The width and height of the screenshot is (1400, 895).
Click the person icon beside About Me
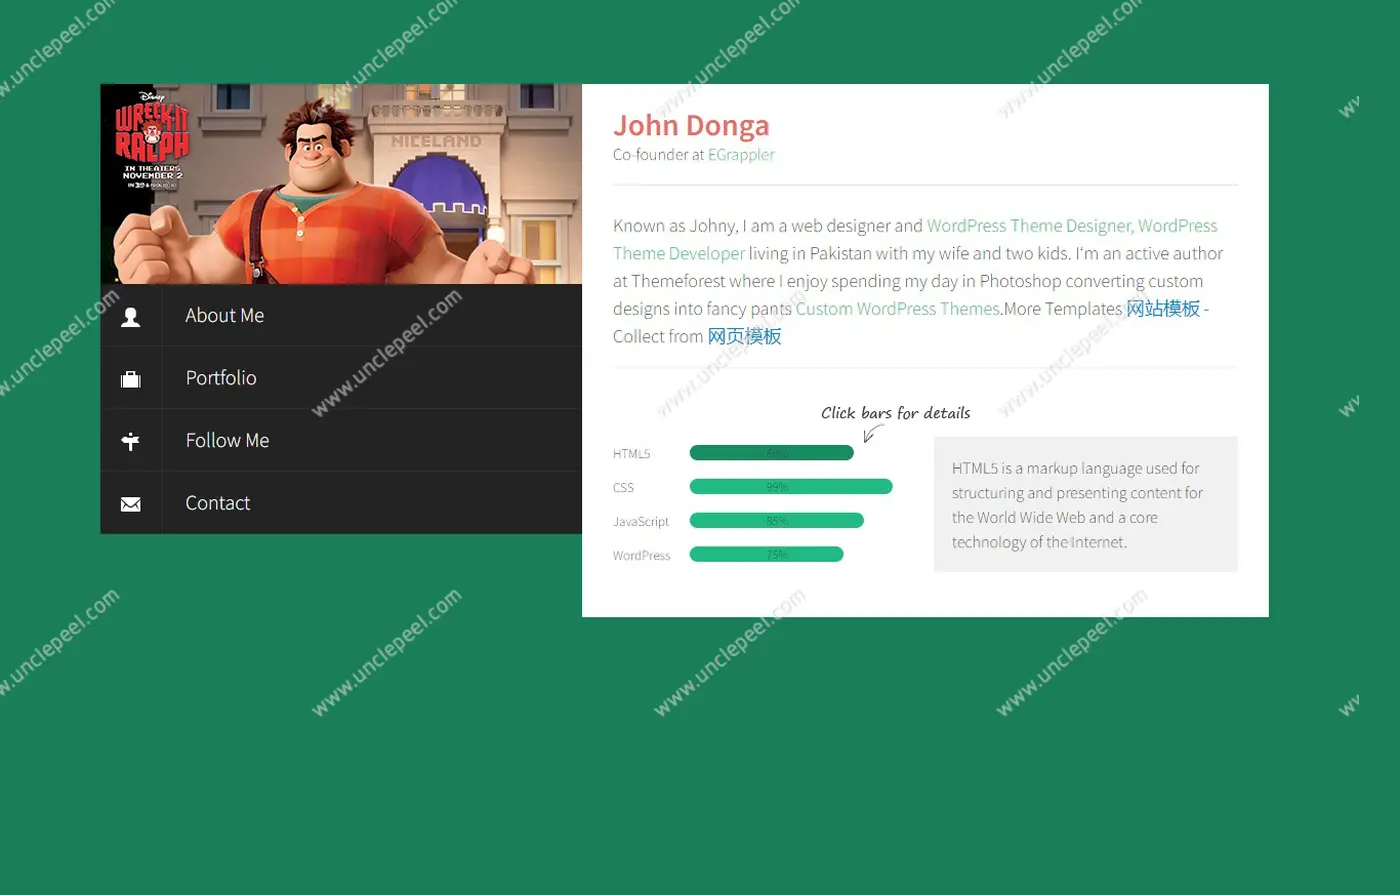[131, 316]
